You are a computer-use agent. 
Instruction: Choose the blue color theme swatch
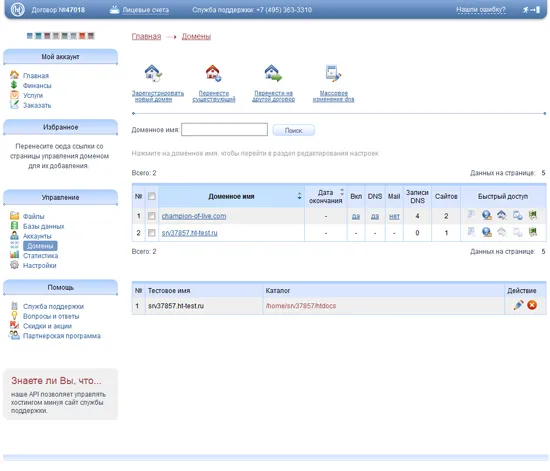[30, 36]
